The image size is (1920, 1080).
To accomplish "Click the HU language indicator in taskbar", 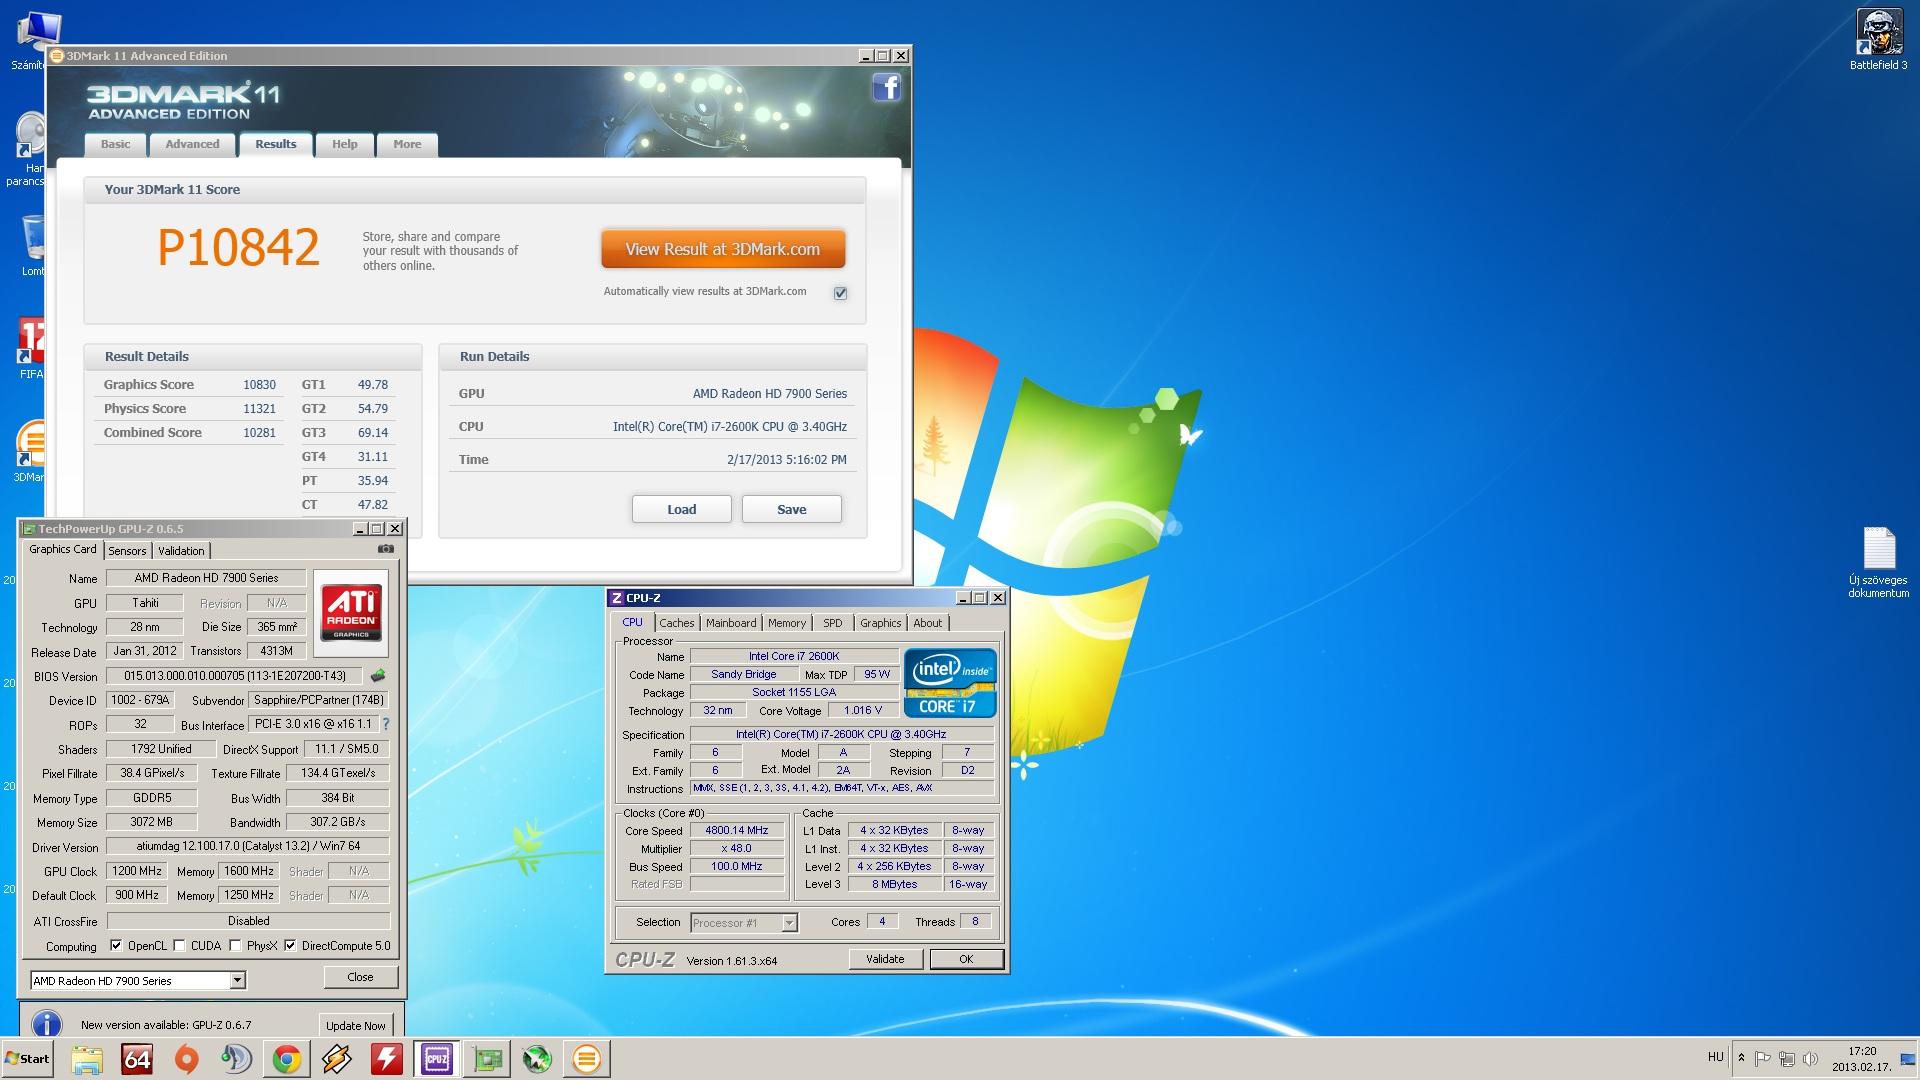I will click(1716, 1057).
